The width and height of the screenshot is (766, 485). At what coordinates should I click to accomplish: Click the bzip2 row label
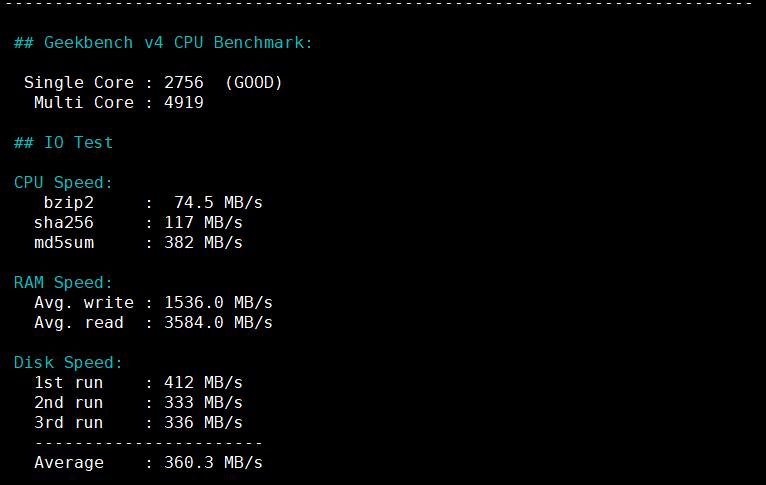pyautogui.click(x=68, y=203)
